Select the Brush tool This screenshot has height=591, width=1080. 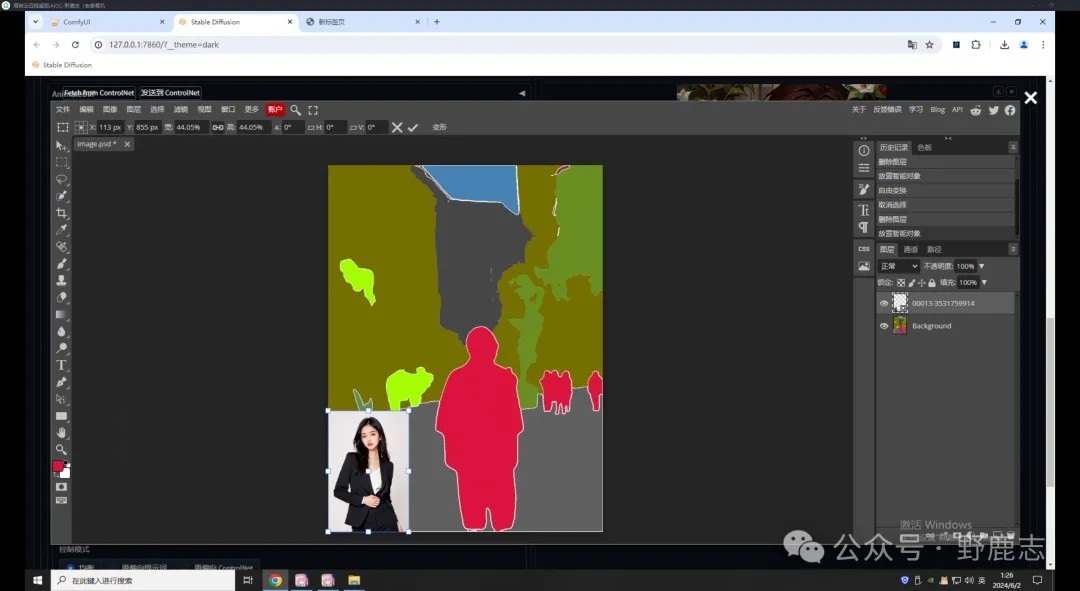click(x=61, y=264)
